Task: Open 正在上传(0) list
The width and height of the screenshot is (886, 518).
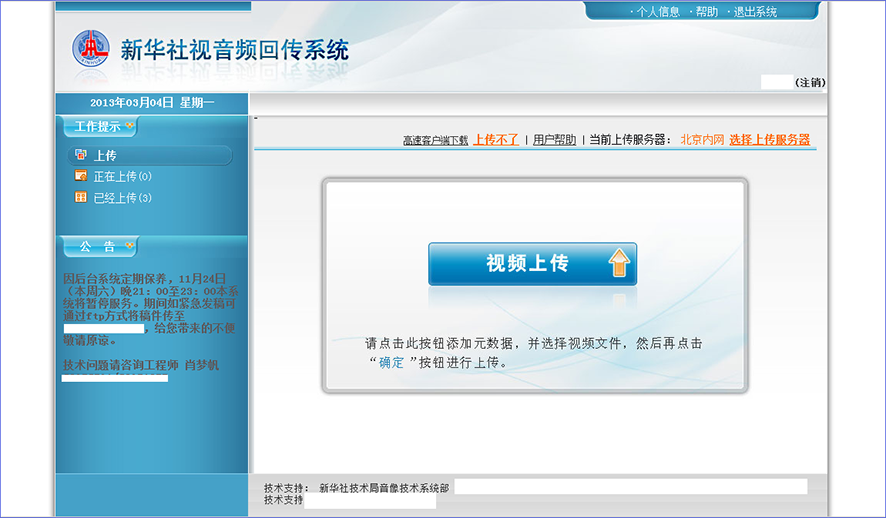Action: pyautogui.click(x=123, y=177)
